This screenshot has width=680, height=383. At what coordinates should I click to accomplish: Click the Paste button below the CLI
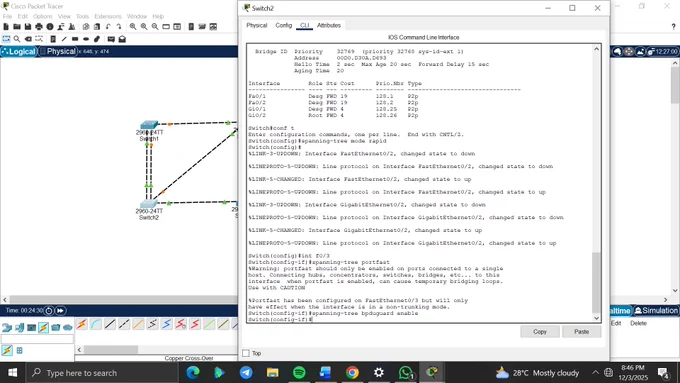582,332
